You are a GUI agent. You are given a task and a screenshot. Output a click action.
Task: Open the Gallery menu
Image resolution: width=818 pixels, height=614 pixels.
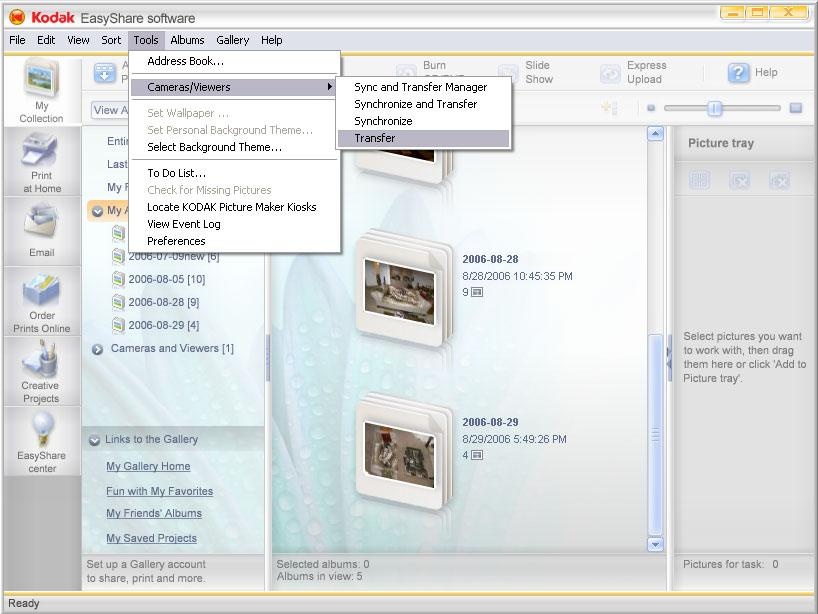pos(233,40)
